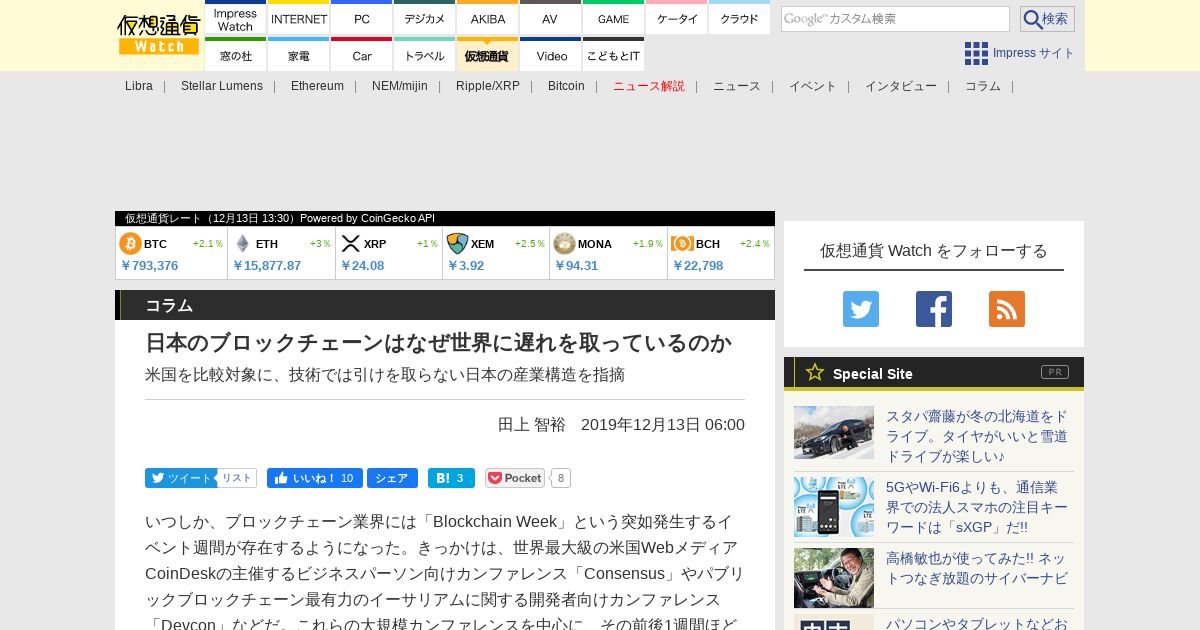The width and height of the screenshot is (1200, 630).
Task: Click the XRP coin icon
Action: [350, 244]
